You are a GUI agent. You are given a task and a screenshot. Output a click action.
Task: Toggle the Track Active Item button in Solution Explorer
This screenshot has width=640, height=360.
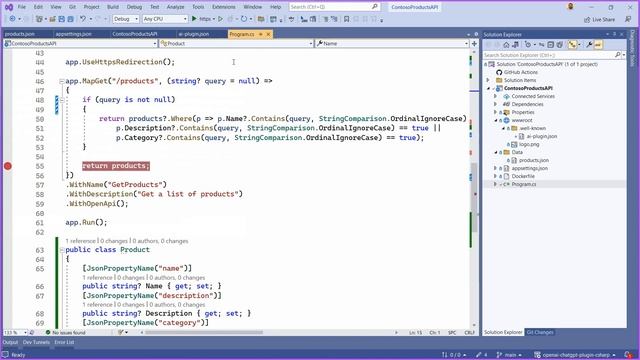pyautogui.click(x=573, y=45)
